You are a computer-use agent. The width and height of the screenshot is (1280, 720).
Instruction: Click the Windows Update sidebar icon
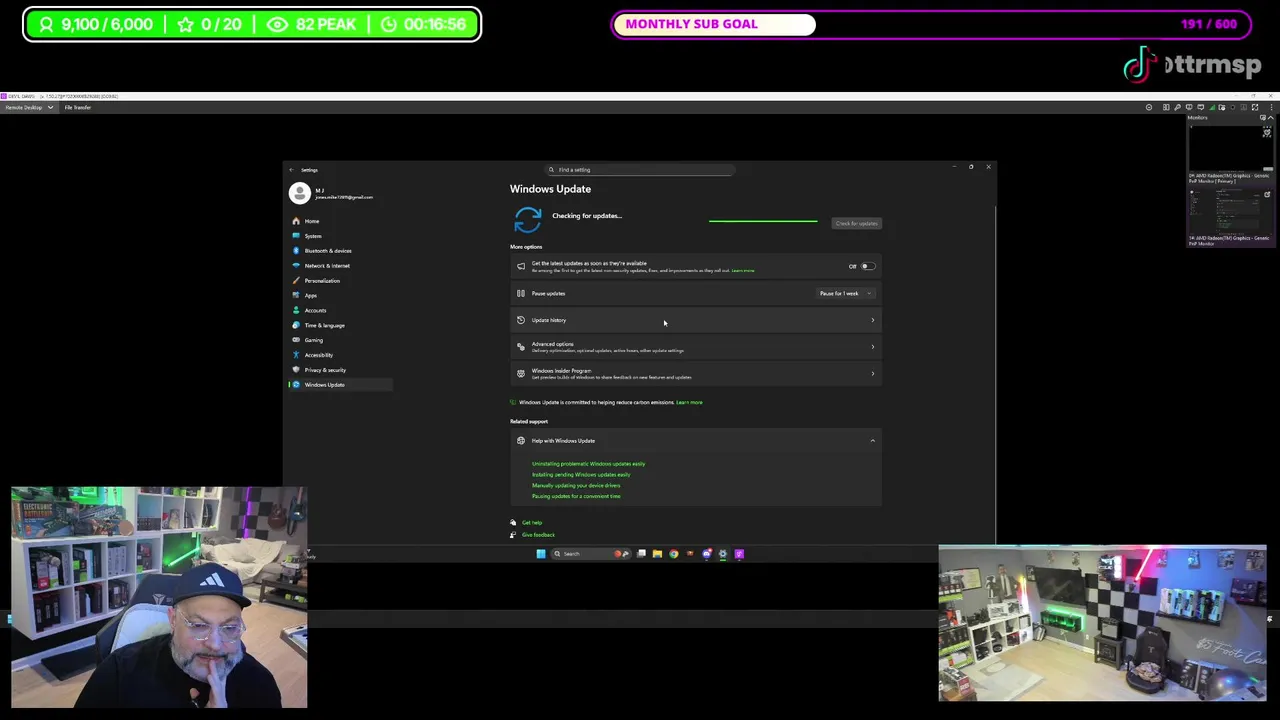tap(296, 385)
